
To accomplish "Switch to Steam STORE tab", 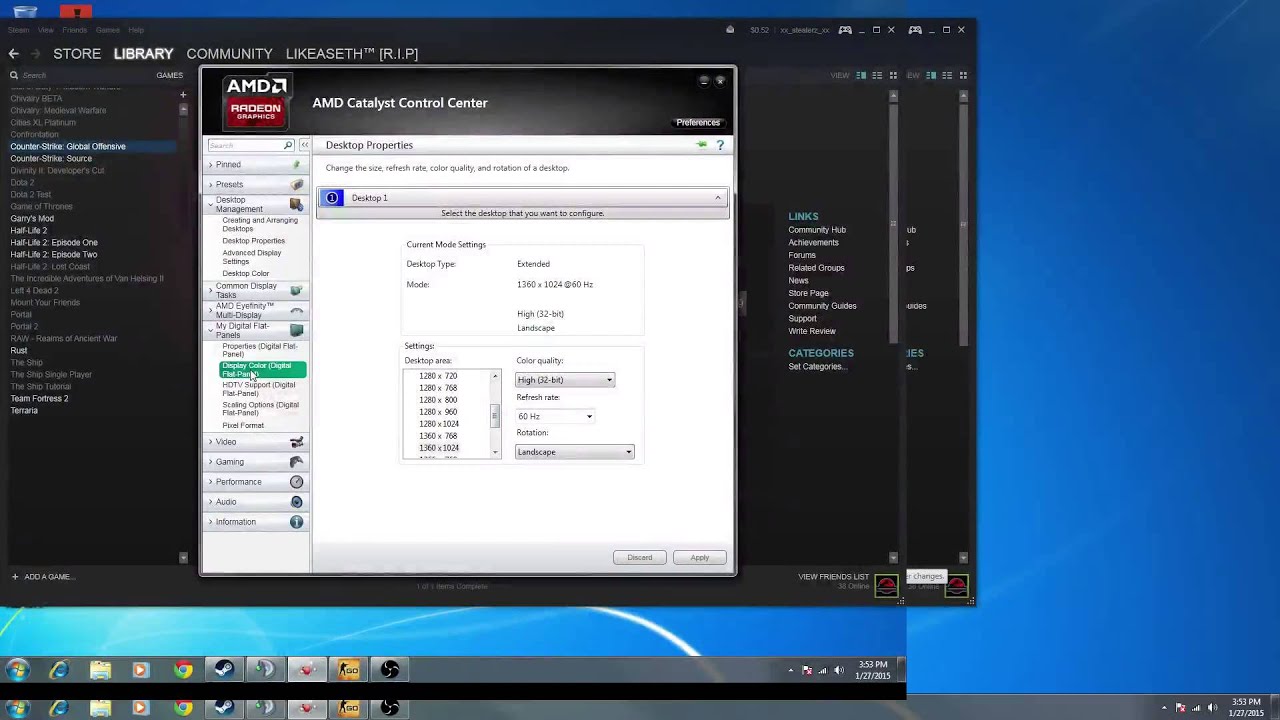I will 77,54.
